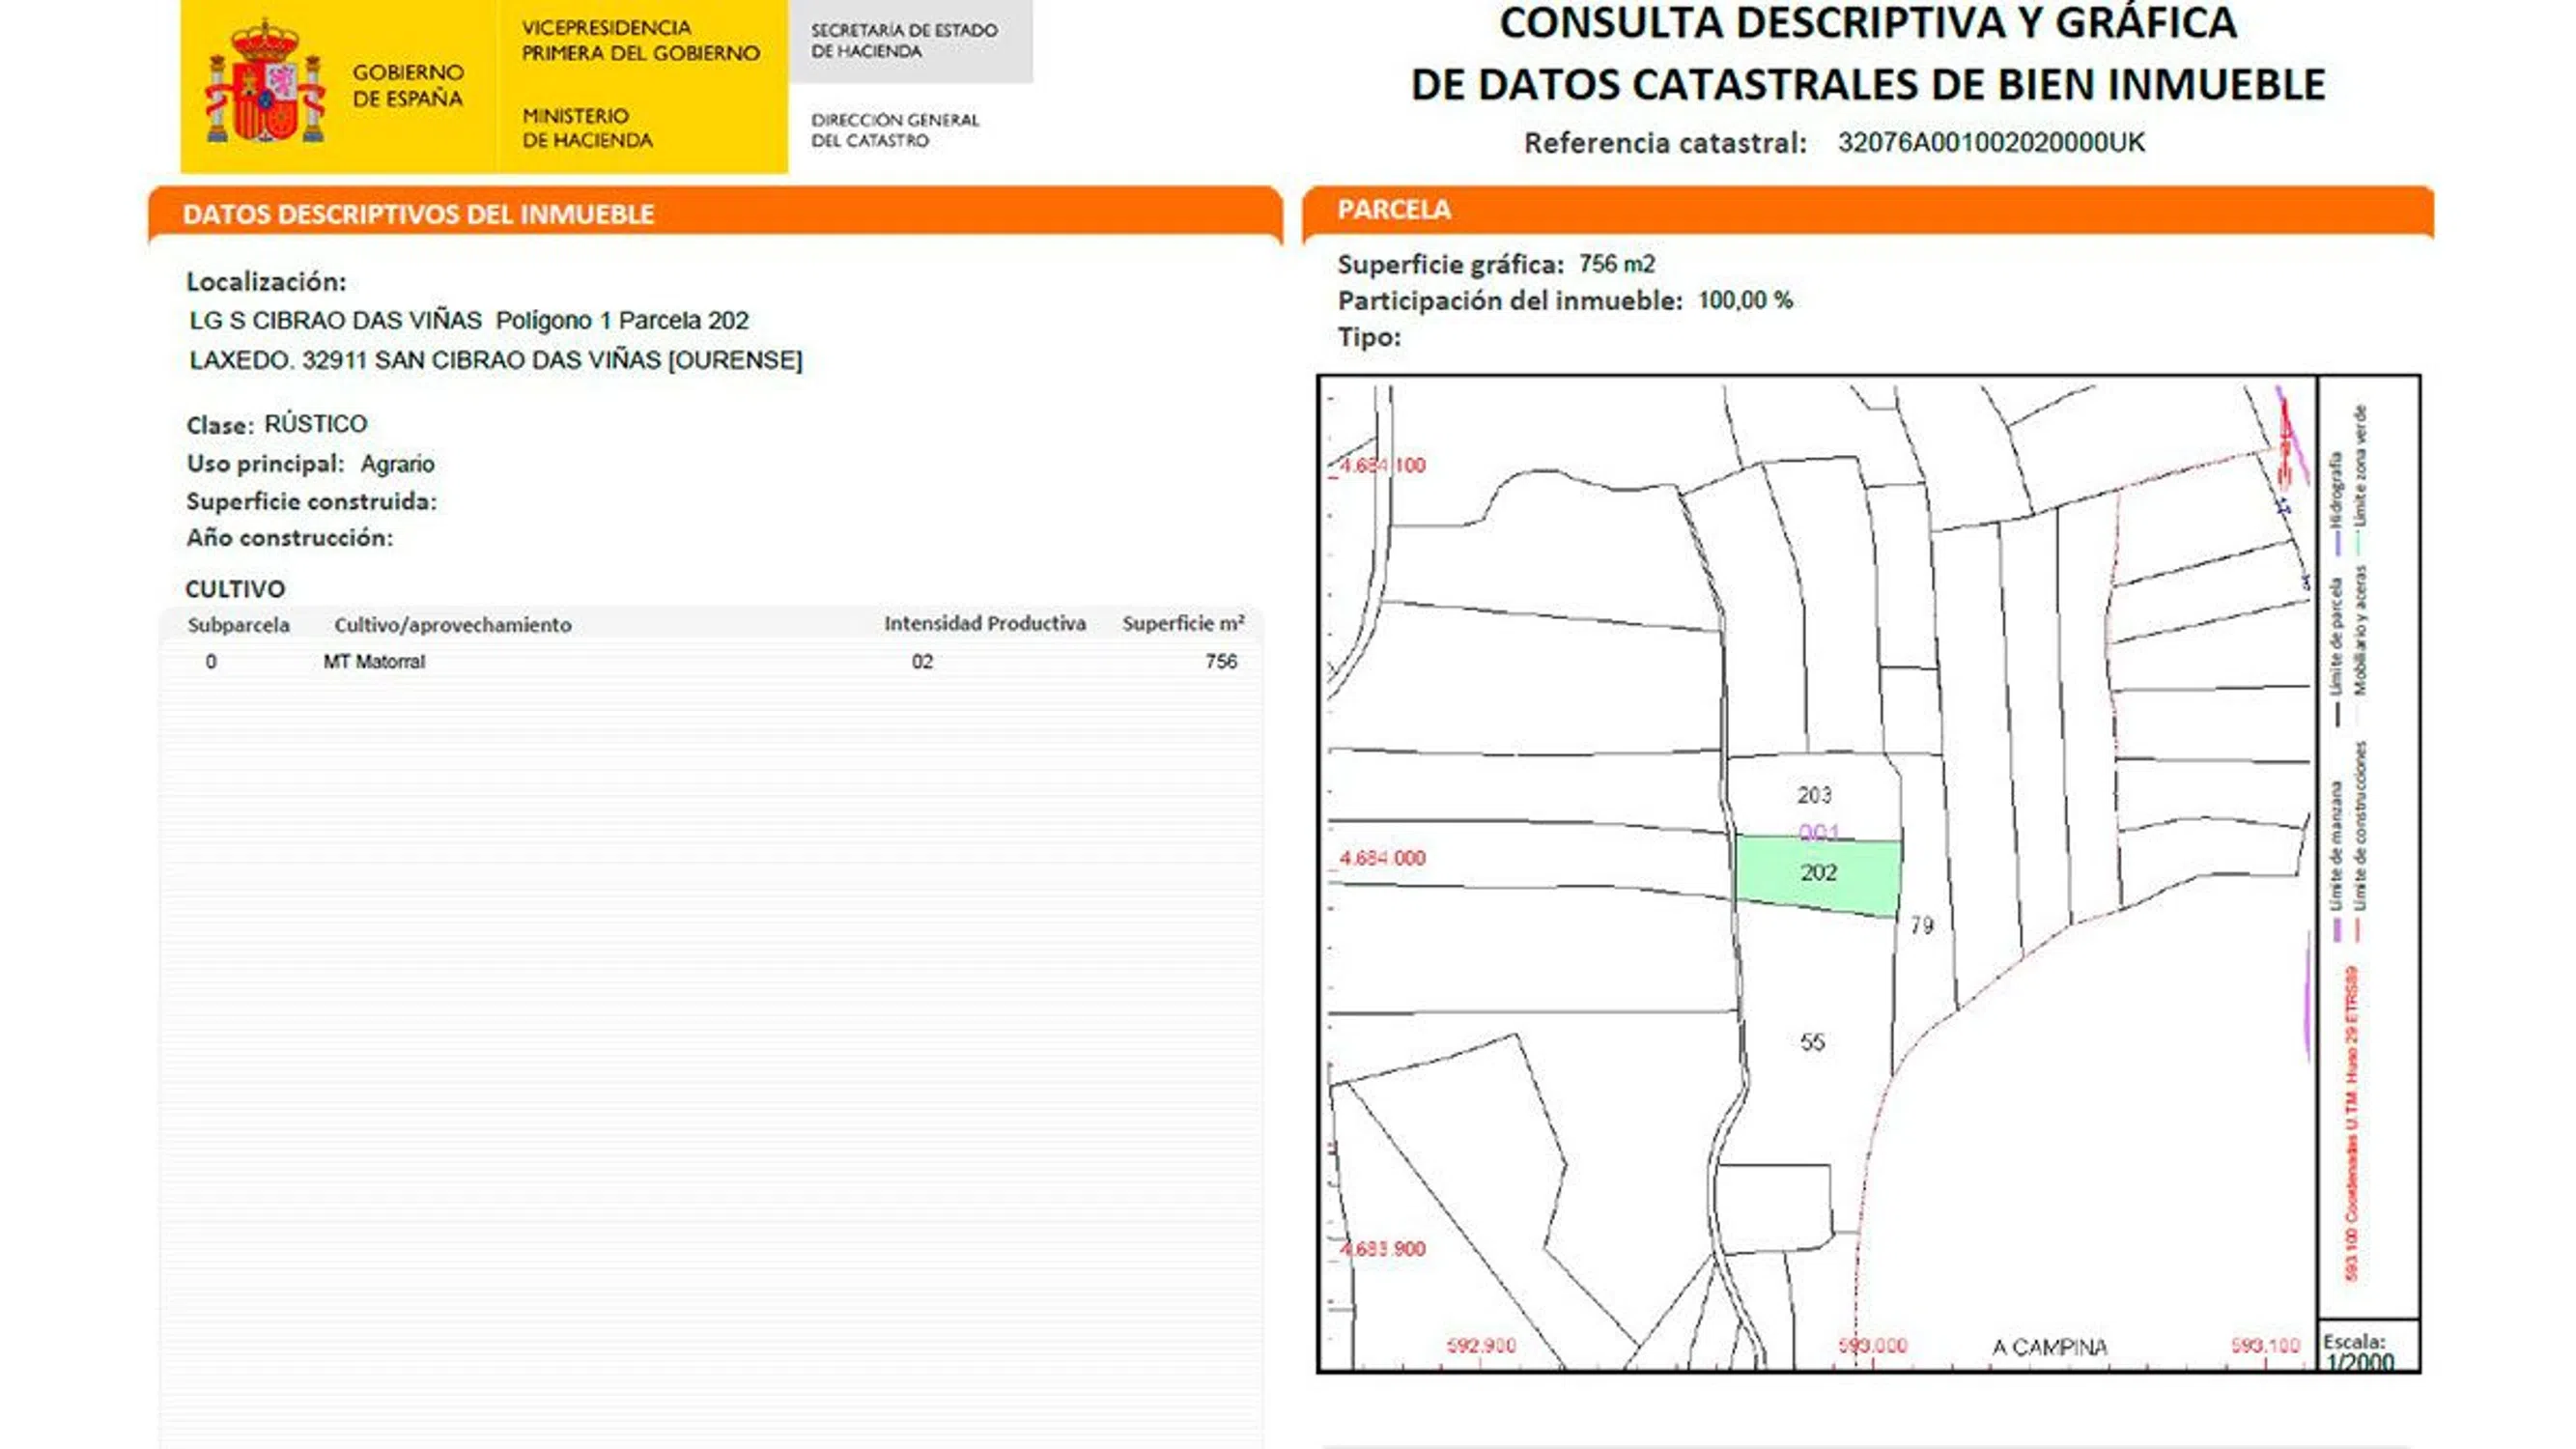Click parcel 203 on the map

pyautogui.click(x=1813, y=795)
